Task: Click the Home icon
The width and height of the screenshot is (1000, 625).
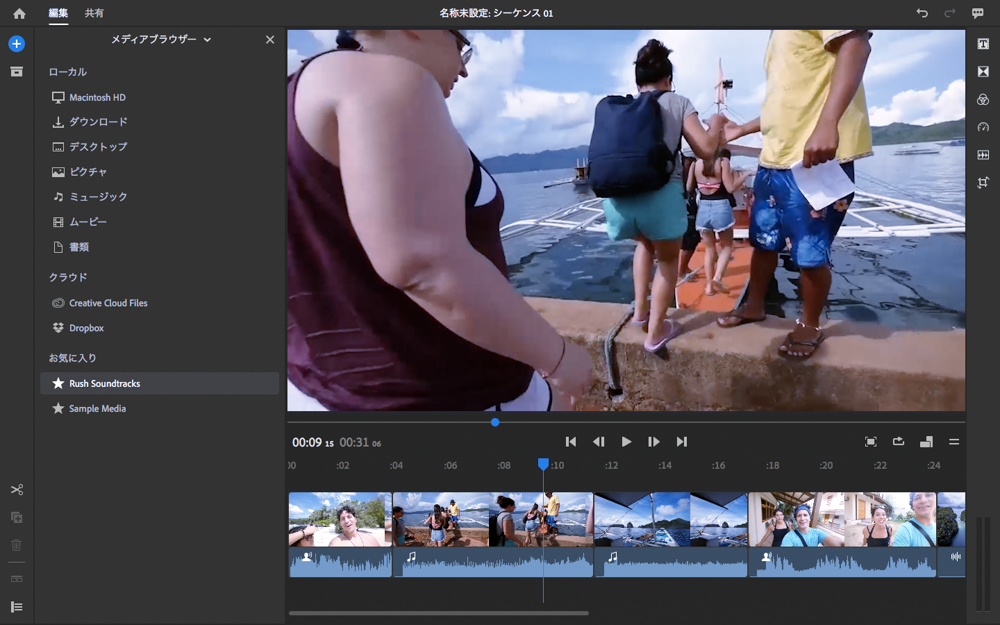Action: pos(19,13)
